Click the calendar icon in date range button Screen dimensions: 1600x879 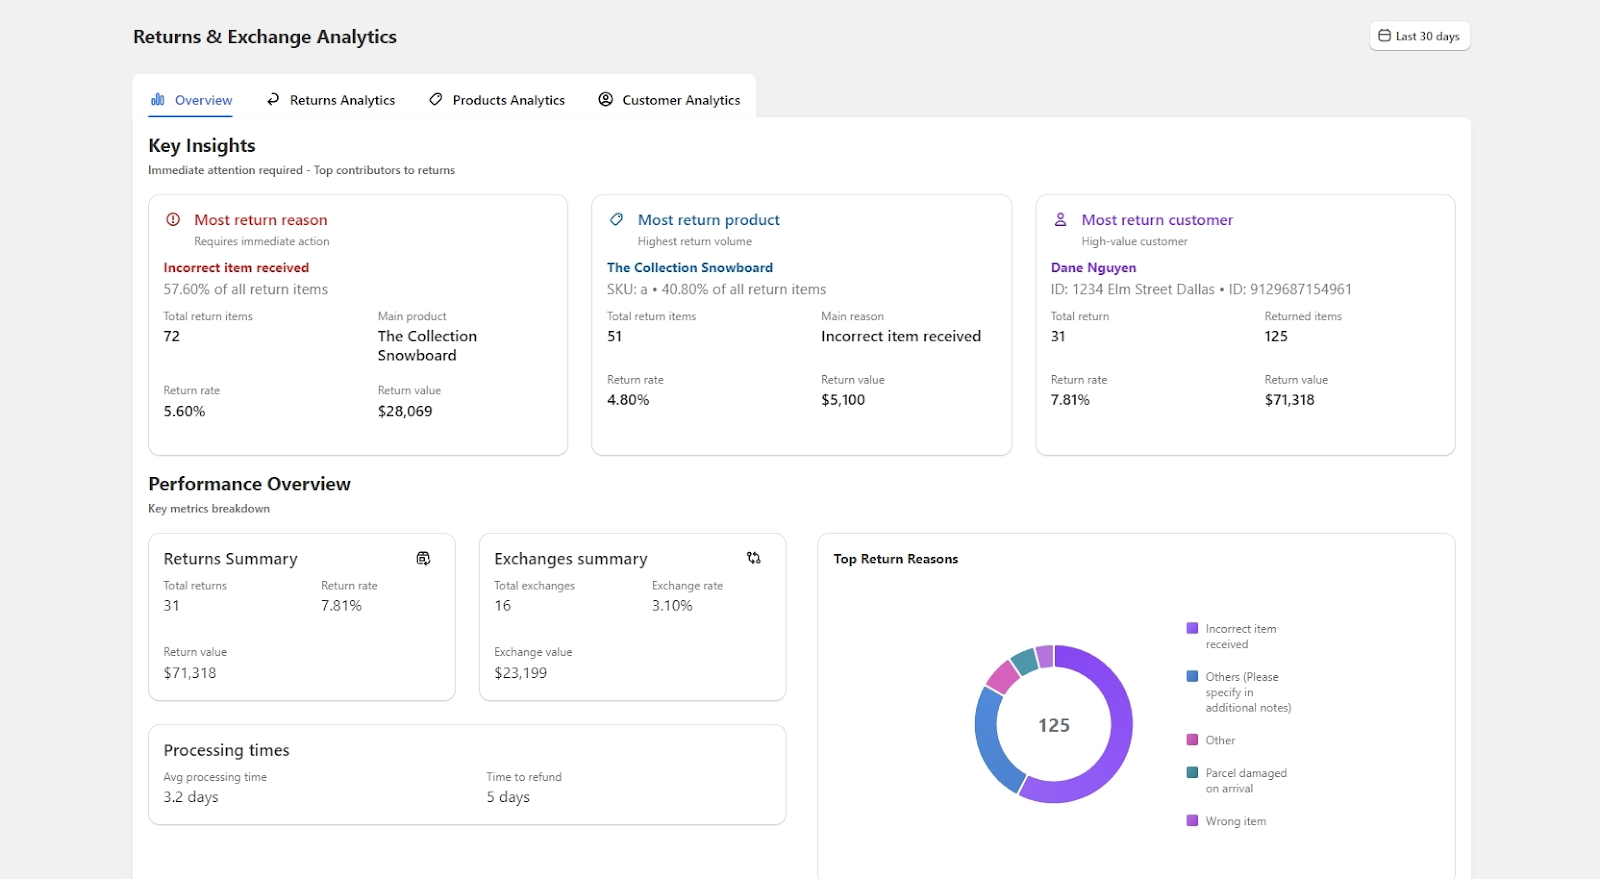pyautogui.click(x=1385, y=36)
